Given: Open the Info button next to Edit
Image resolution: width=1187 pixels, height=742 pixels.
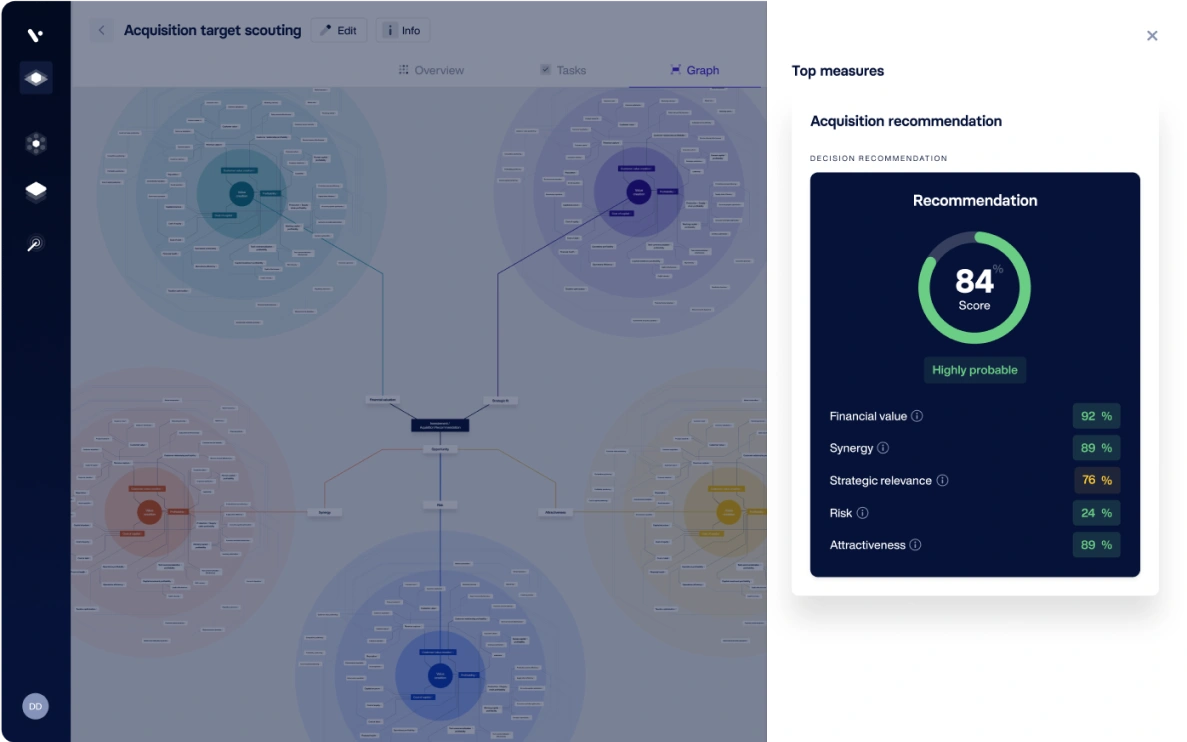Looking at the screenshot, I should tap(403, 31).
